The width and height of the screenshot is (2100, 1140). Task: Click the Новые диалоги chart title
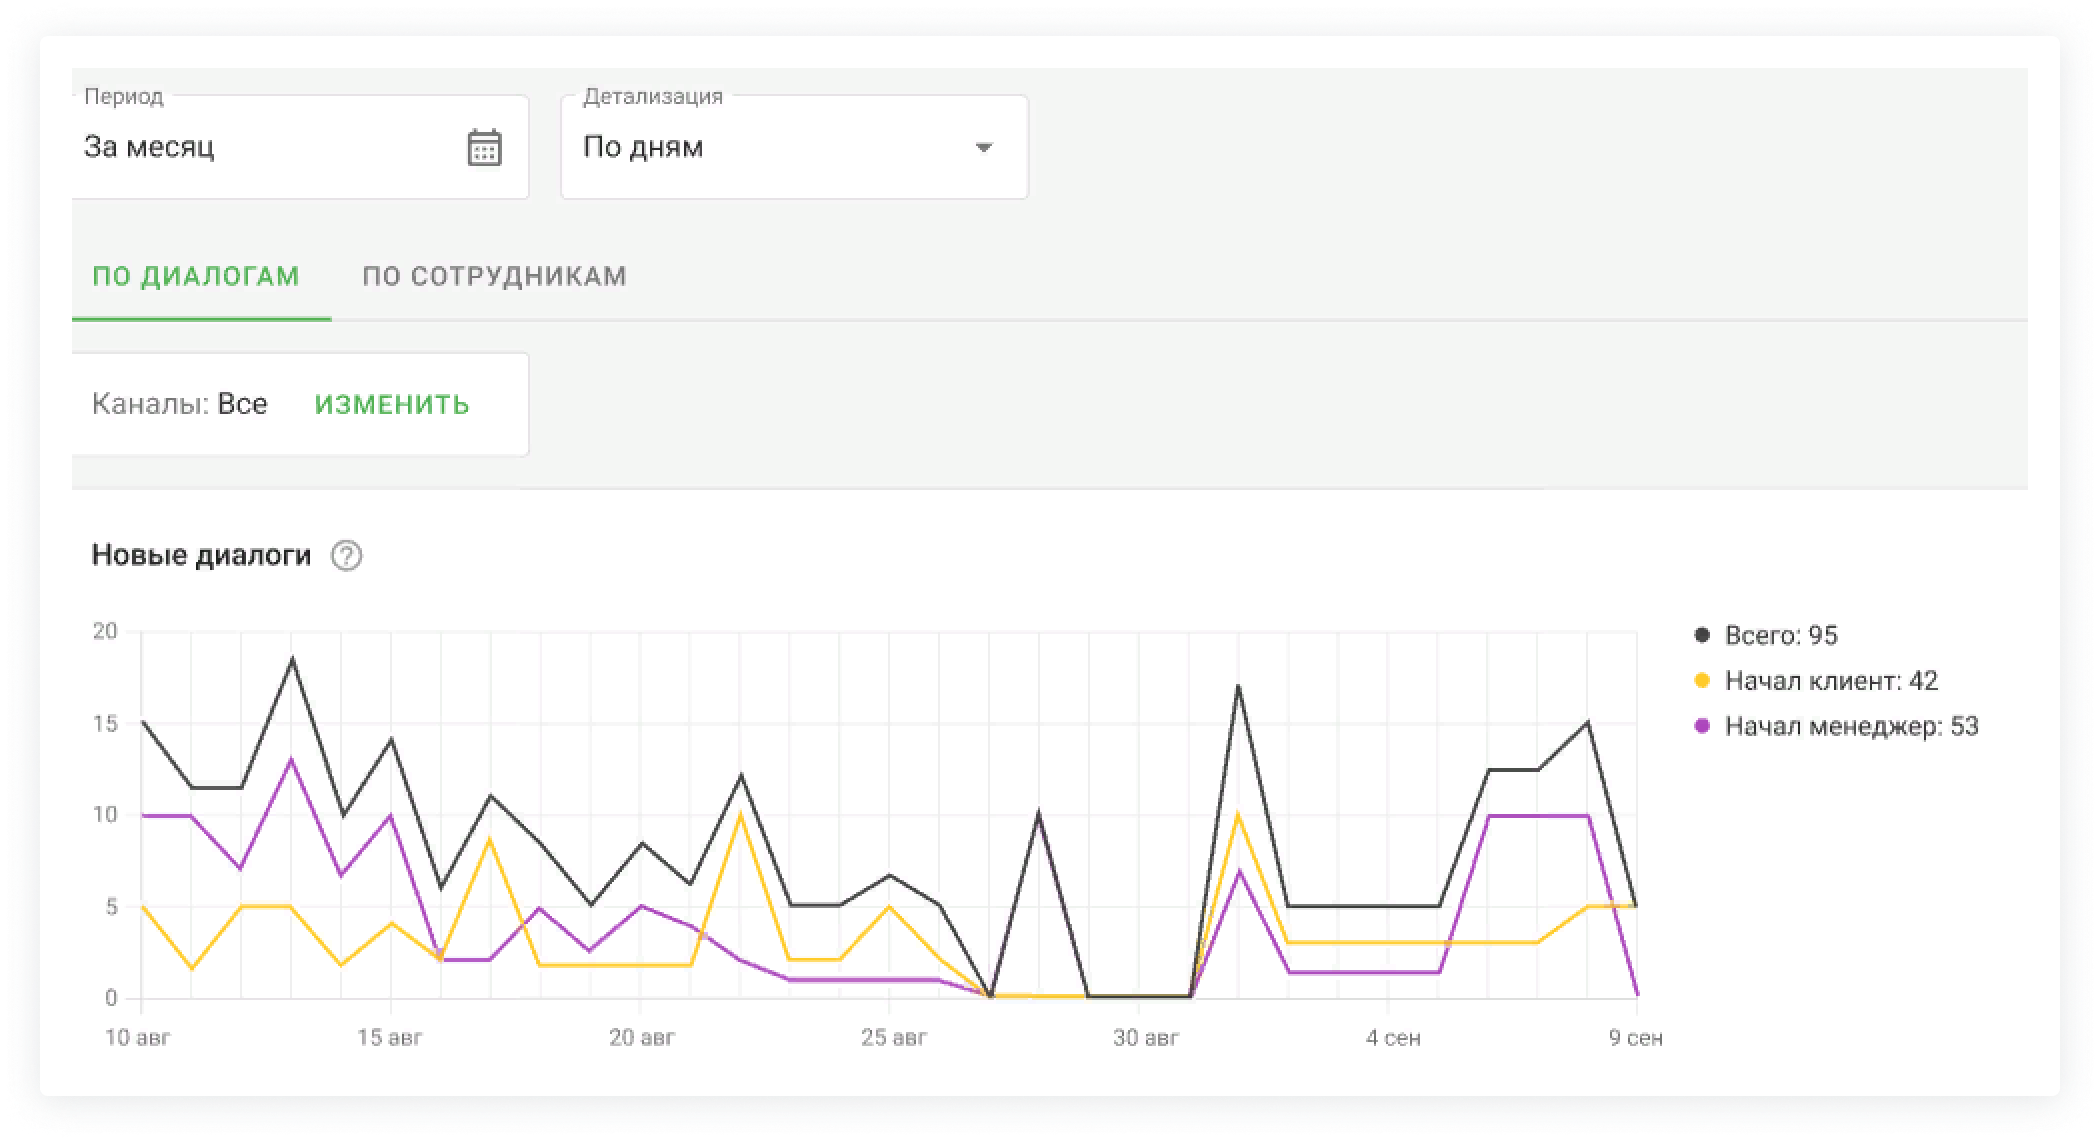tap(201, 556)
